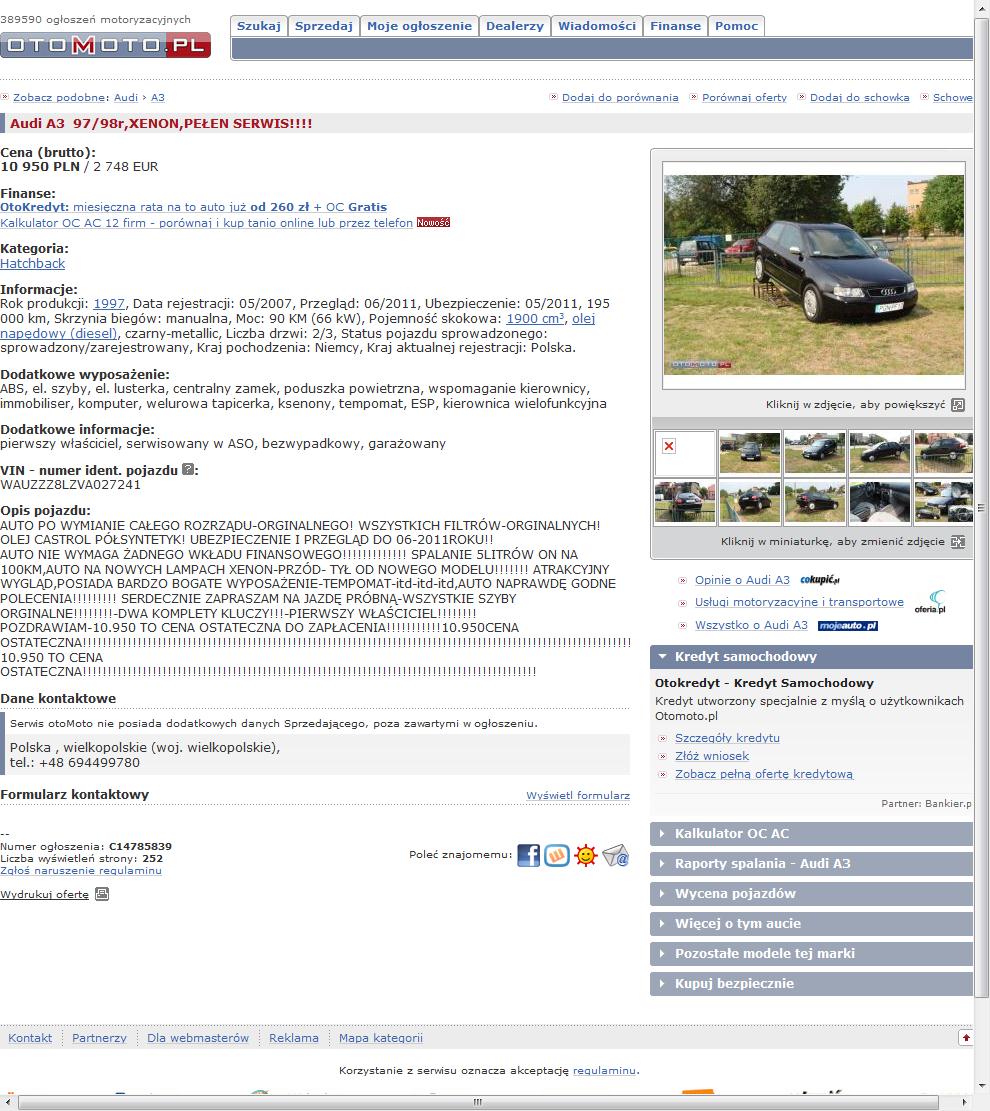Click the scrollbar down arrow

(981, 1085)
